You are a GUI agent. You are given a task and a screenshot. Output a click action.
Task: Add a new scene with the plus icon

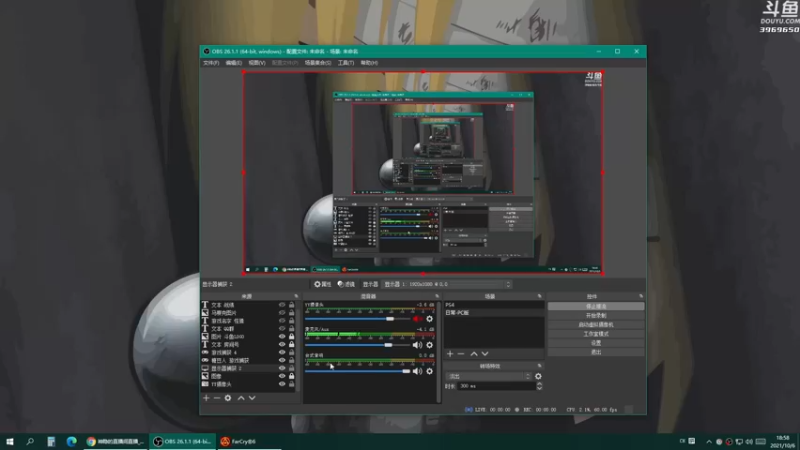[x=450, y=354]
